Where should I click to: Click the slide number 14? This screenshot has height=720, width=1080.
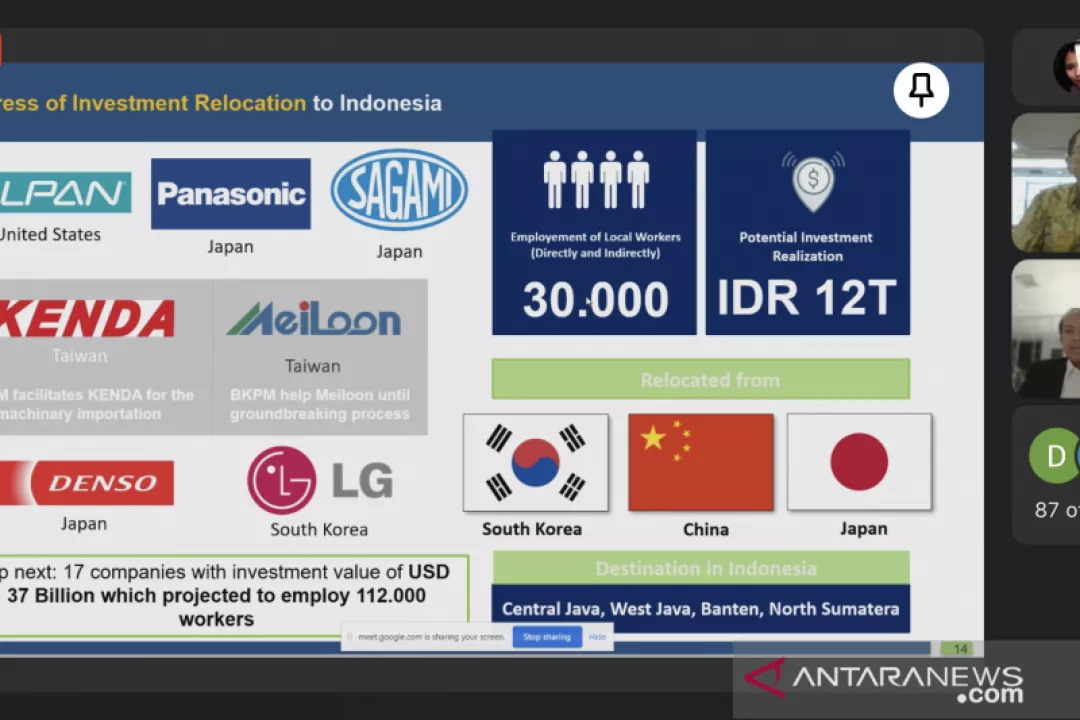point(960,649)
